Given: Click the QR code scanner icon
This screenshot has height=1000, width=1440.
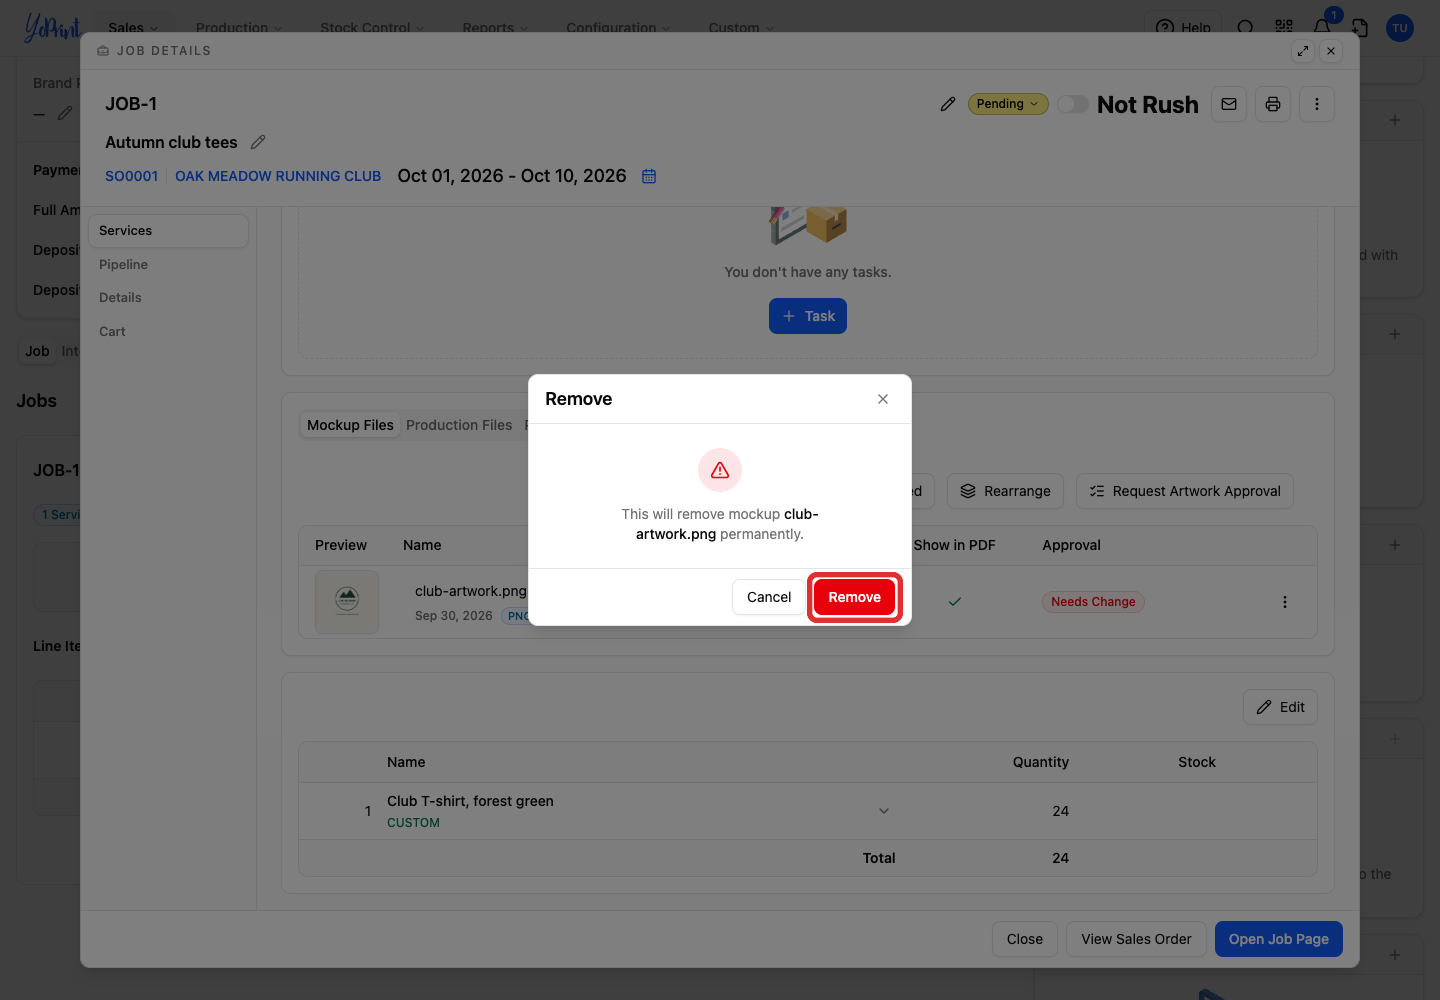Looking at the screenshot, I should tap(1284, 27).
